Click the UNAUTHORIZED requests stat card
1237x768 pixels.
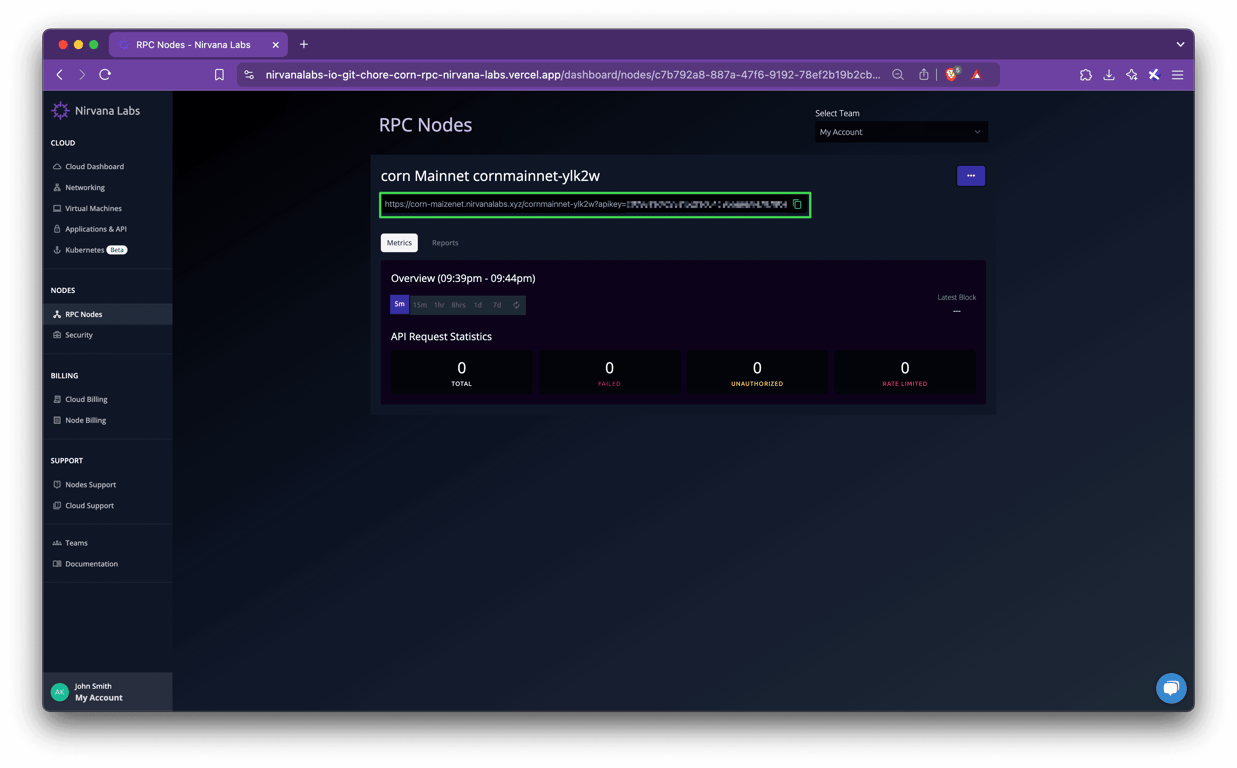[757, 372]
